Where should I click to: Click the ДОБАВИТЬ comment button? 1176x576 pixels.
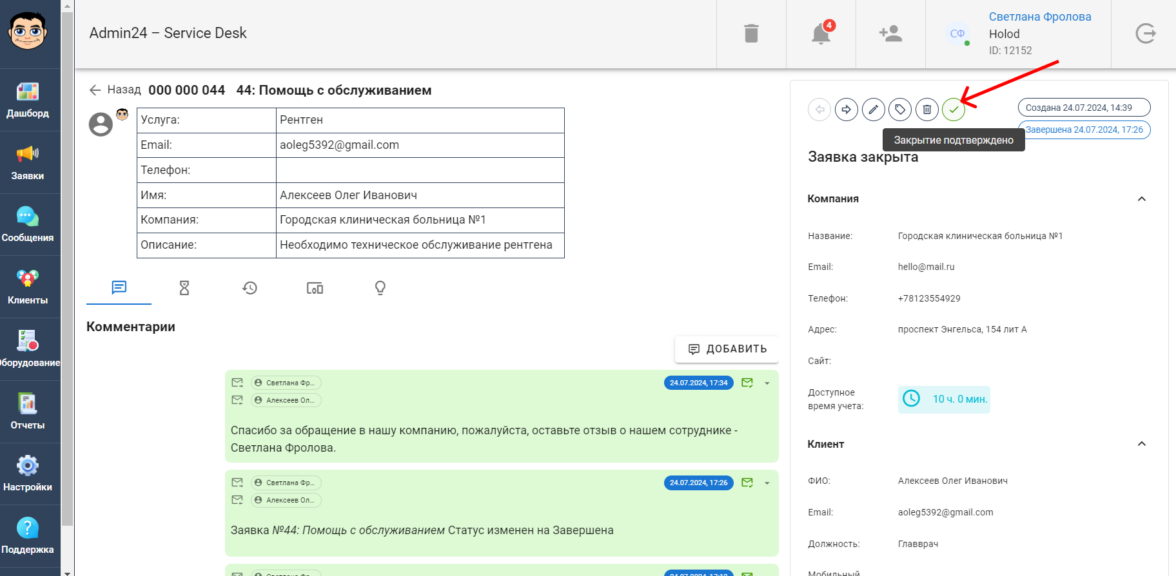click(727, 349)
